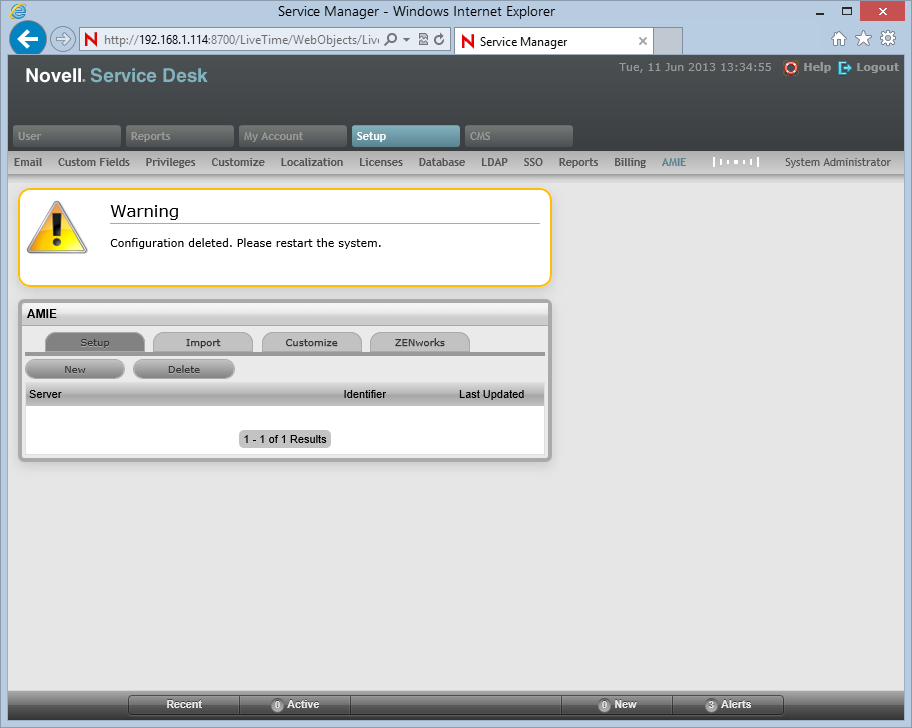Screen dimensions: 912x728
Task: Go back with the browser back arrow
Action: [x=27, y=38]
